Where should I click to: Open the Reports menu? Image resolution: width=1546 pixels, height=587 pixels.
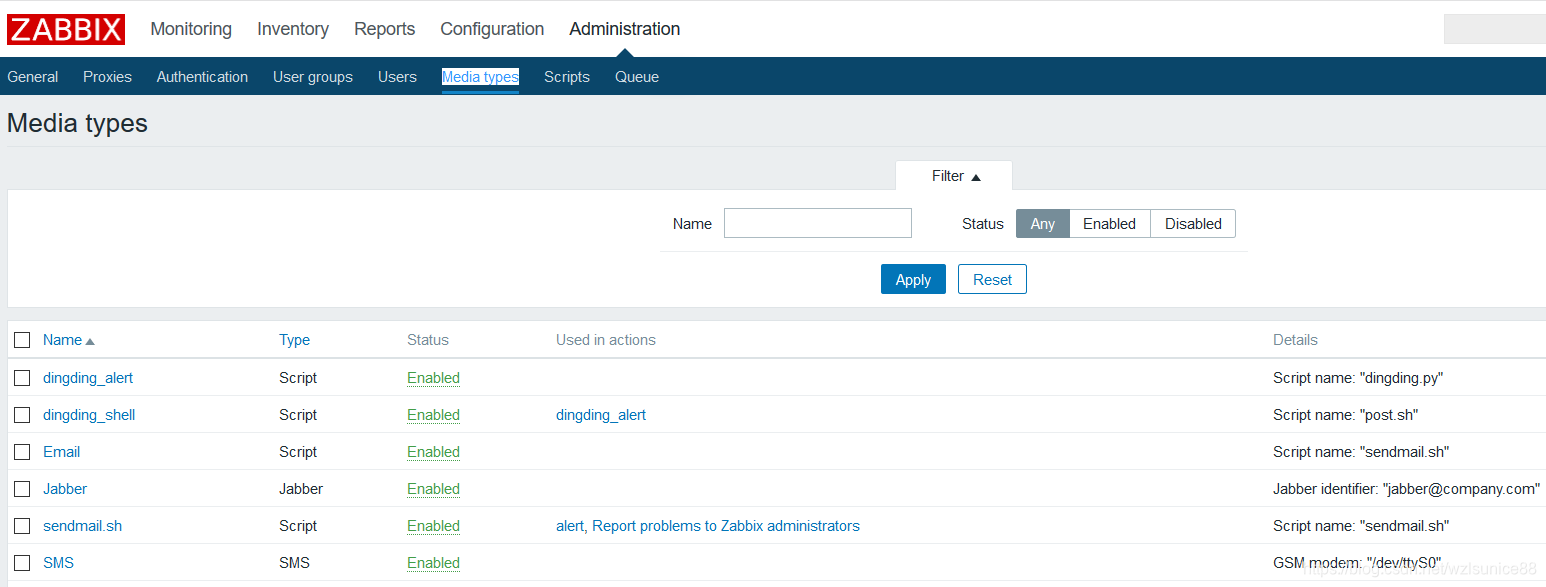[x=385, y=29]
